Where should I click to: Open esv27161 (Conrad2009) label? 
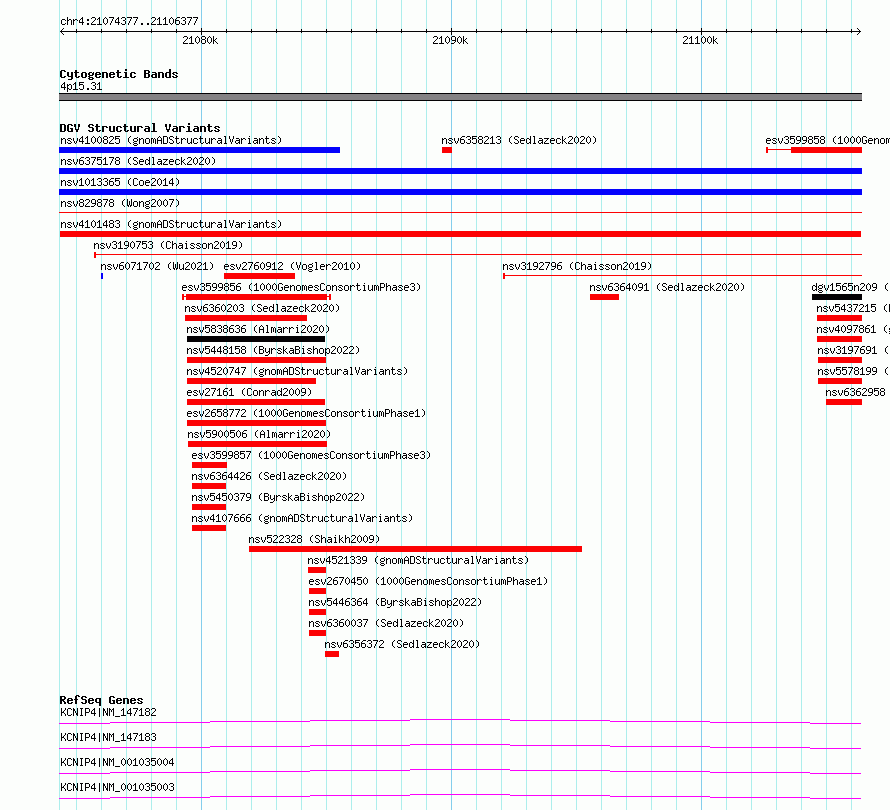(249, 392)
